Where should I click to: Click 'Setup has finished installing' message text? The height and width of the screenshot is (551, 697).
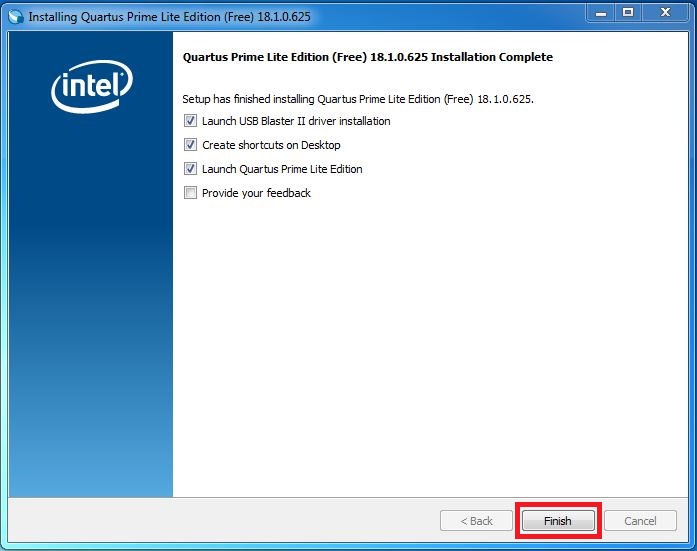tap(358, 99)
